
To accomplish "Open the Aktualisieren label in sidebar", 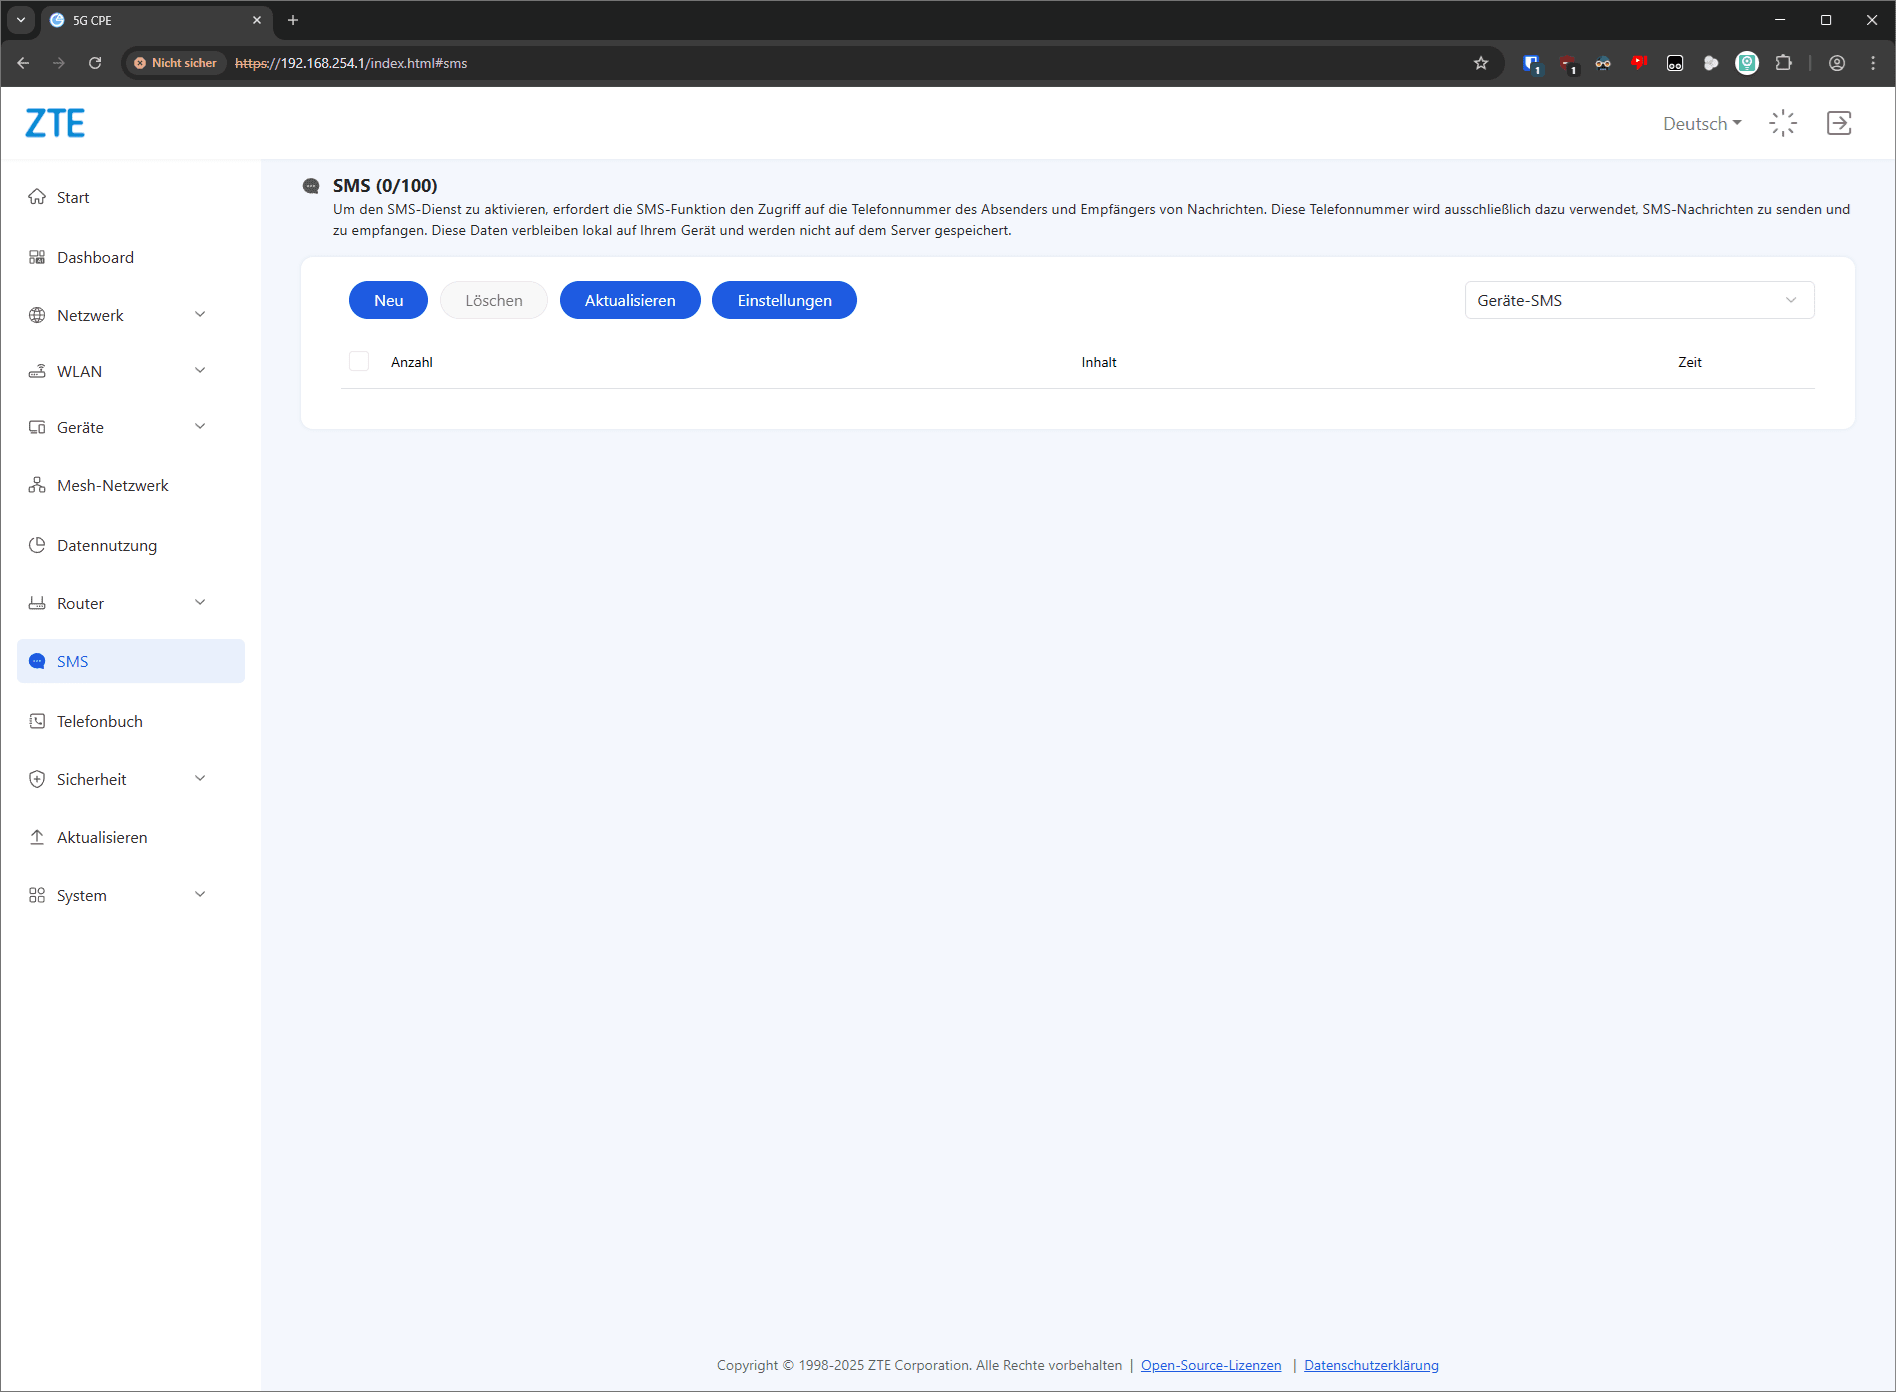I will 102,838.
